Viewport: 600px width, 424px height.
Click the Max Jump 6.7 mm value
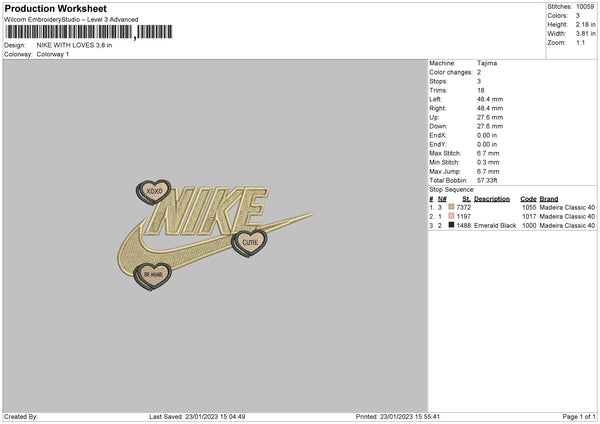[488, 171]
